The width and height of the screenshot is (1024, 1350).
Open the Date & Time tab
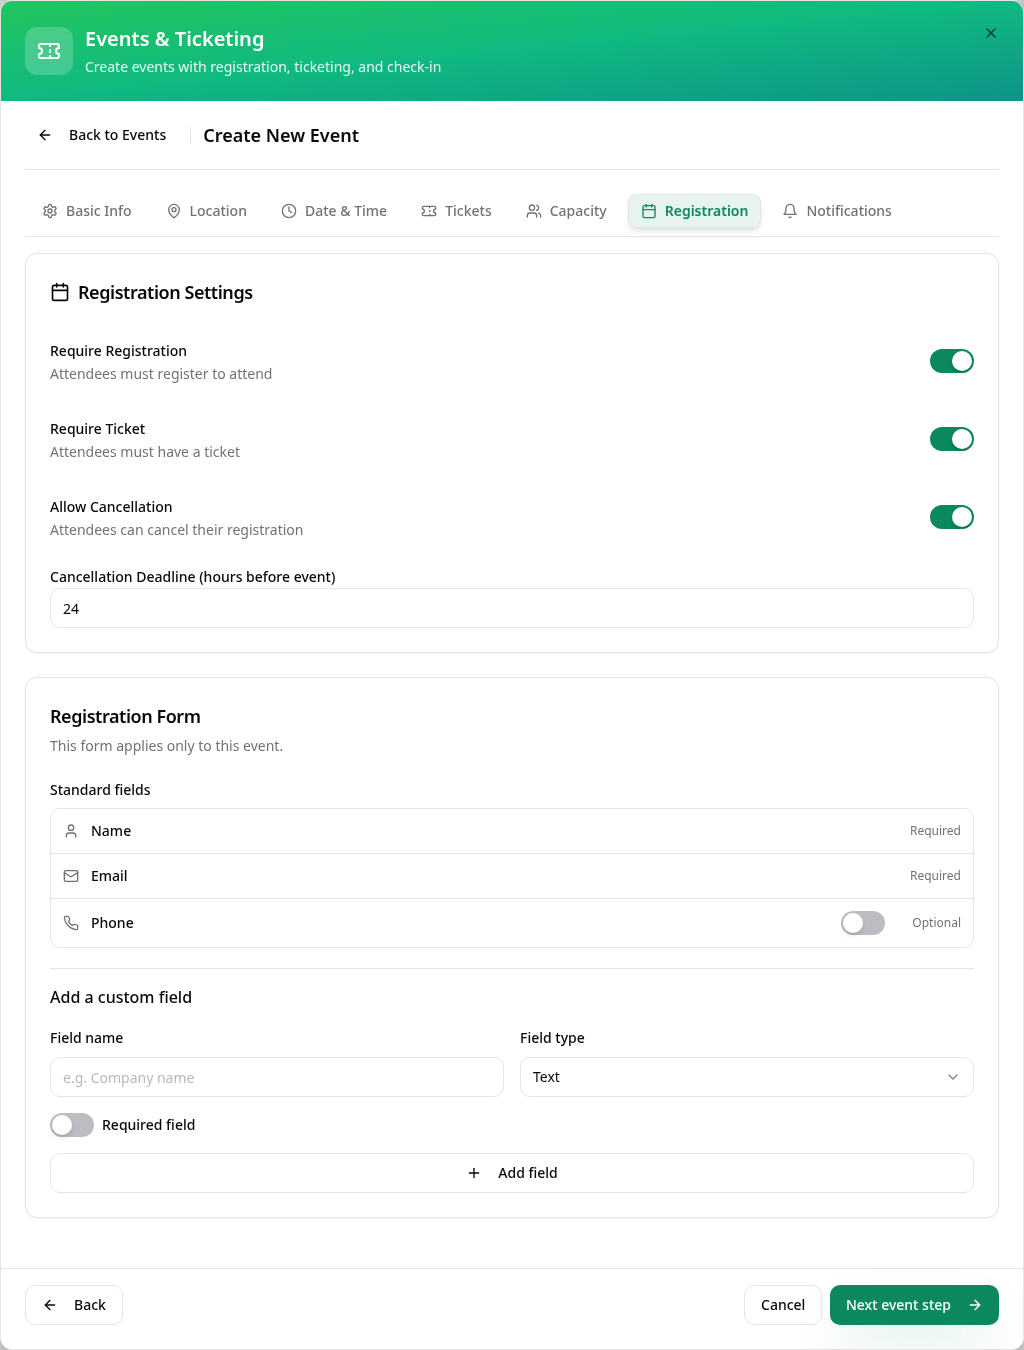coord(334,211)
